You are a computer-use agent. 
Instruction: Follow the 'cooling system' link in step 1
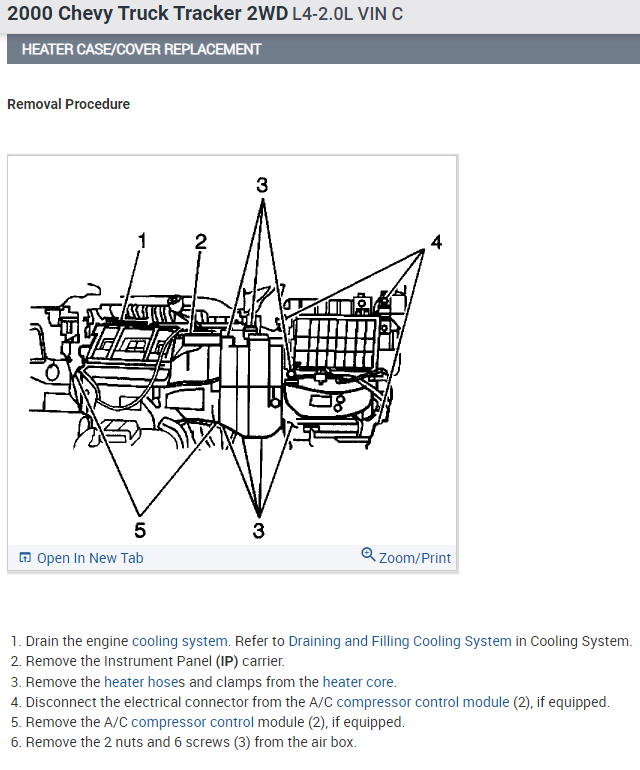click(x=180, y=641)
